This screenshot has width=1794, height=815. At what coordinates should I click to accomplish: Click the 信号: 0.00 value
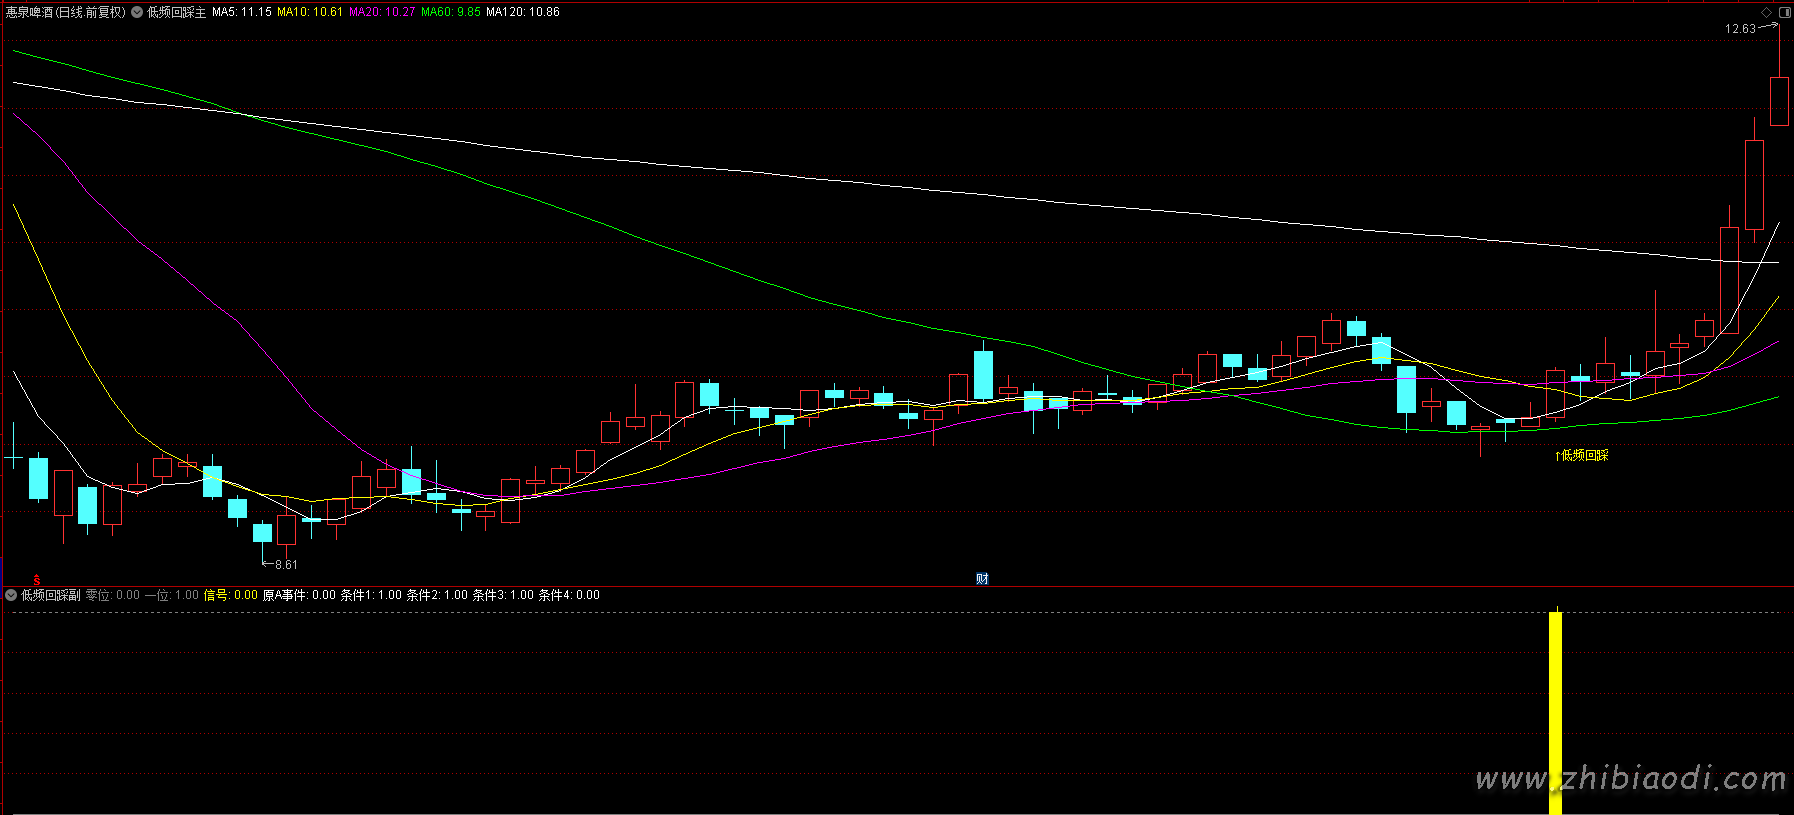(x=231, y=595)
